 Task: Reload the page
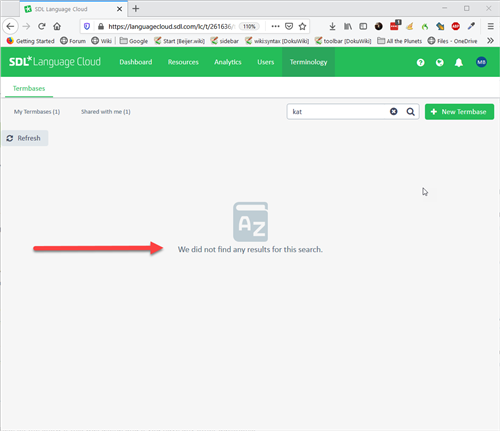pos(42,26)
